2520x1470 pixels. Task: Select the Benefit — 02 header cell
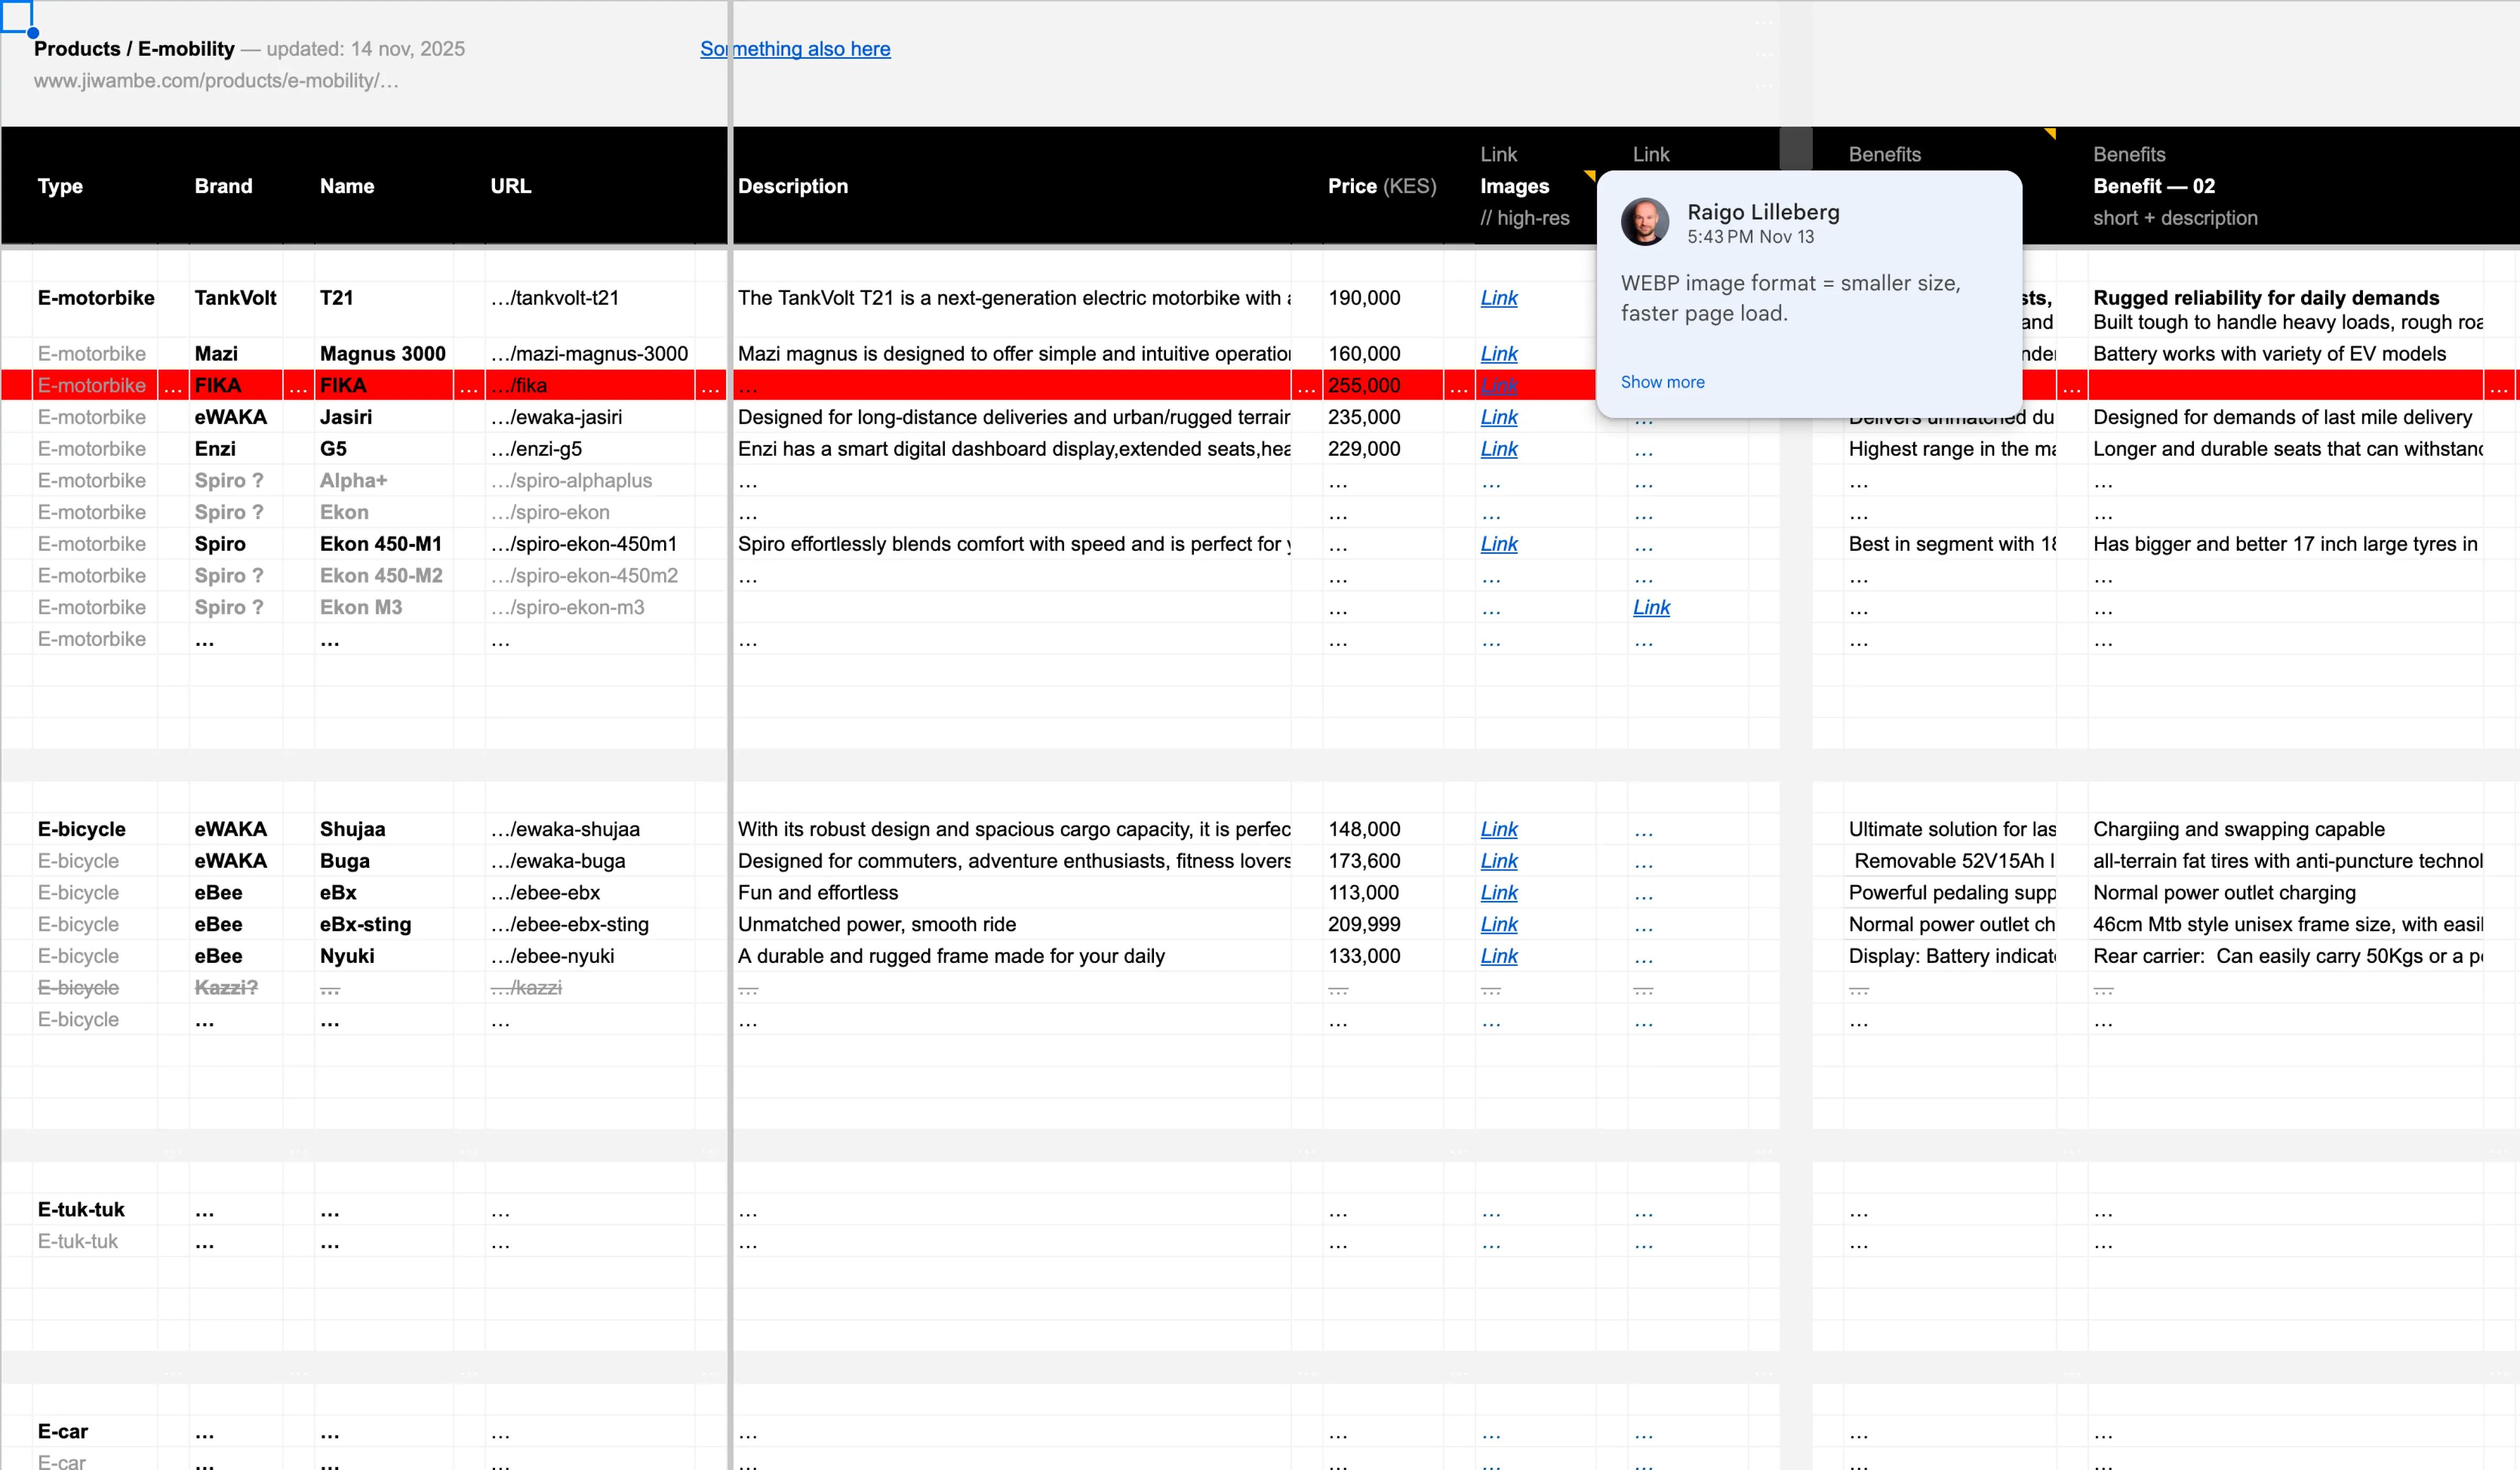pos(2154,186)
